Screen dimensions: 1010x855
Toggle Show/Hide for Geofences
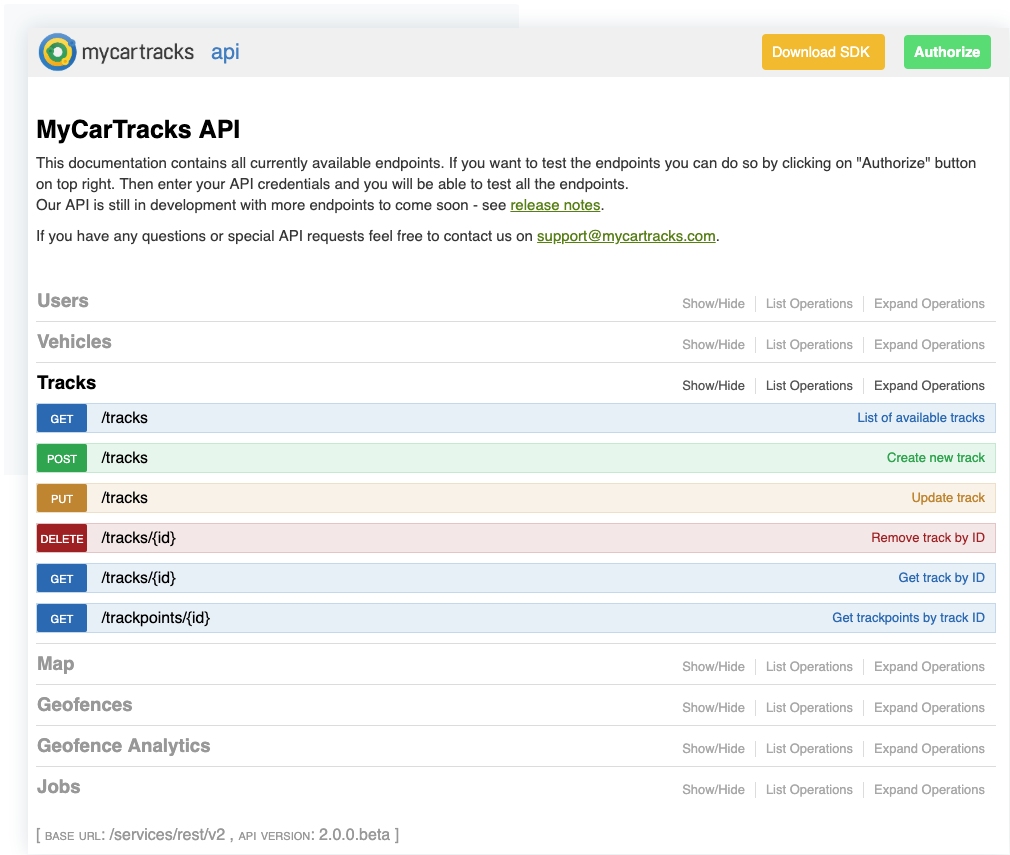click(713, 707)
